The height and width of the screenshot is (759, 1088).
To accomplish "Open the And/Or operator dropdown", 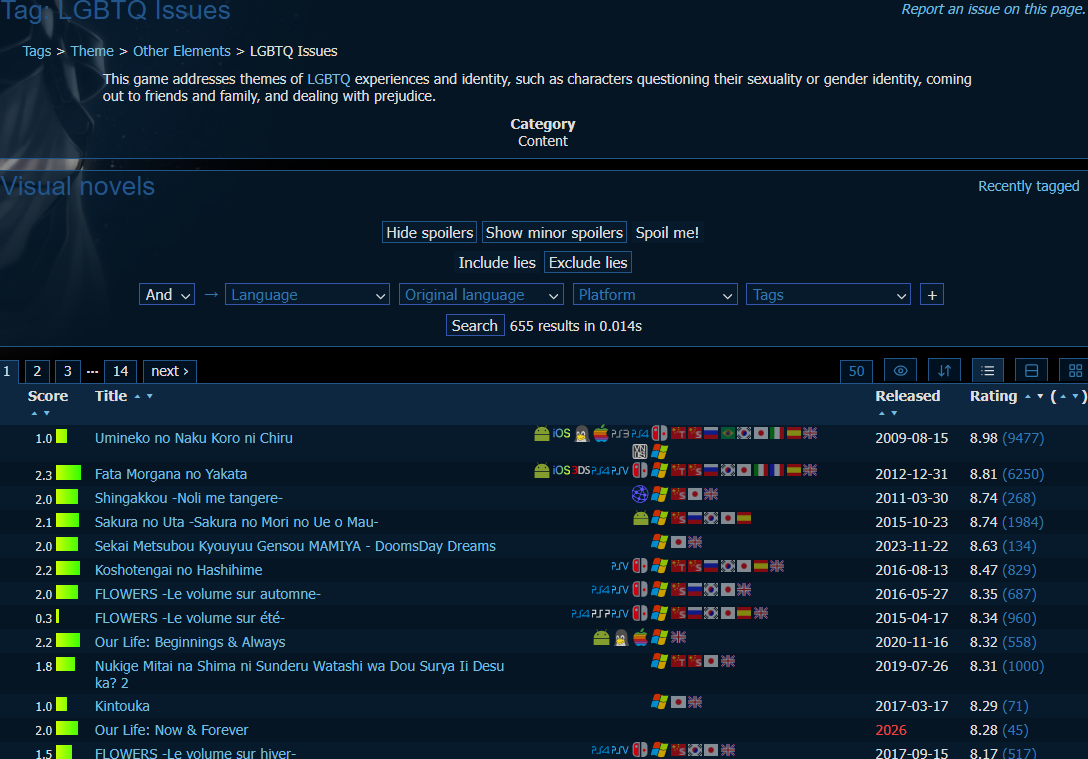I will pyautogui.click(x=167, y=295).
